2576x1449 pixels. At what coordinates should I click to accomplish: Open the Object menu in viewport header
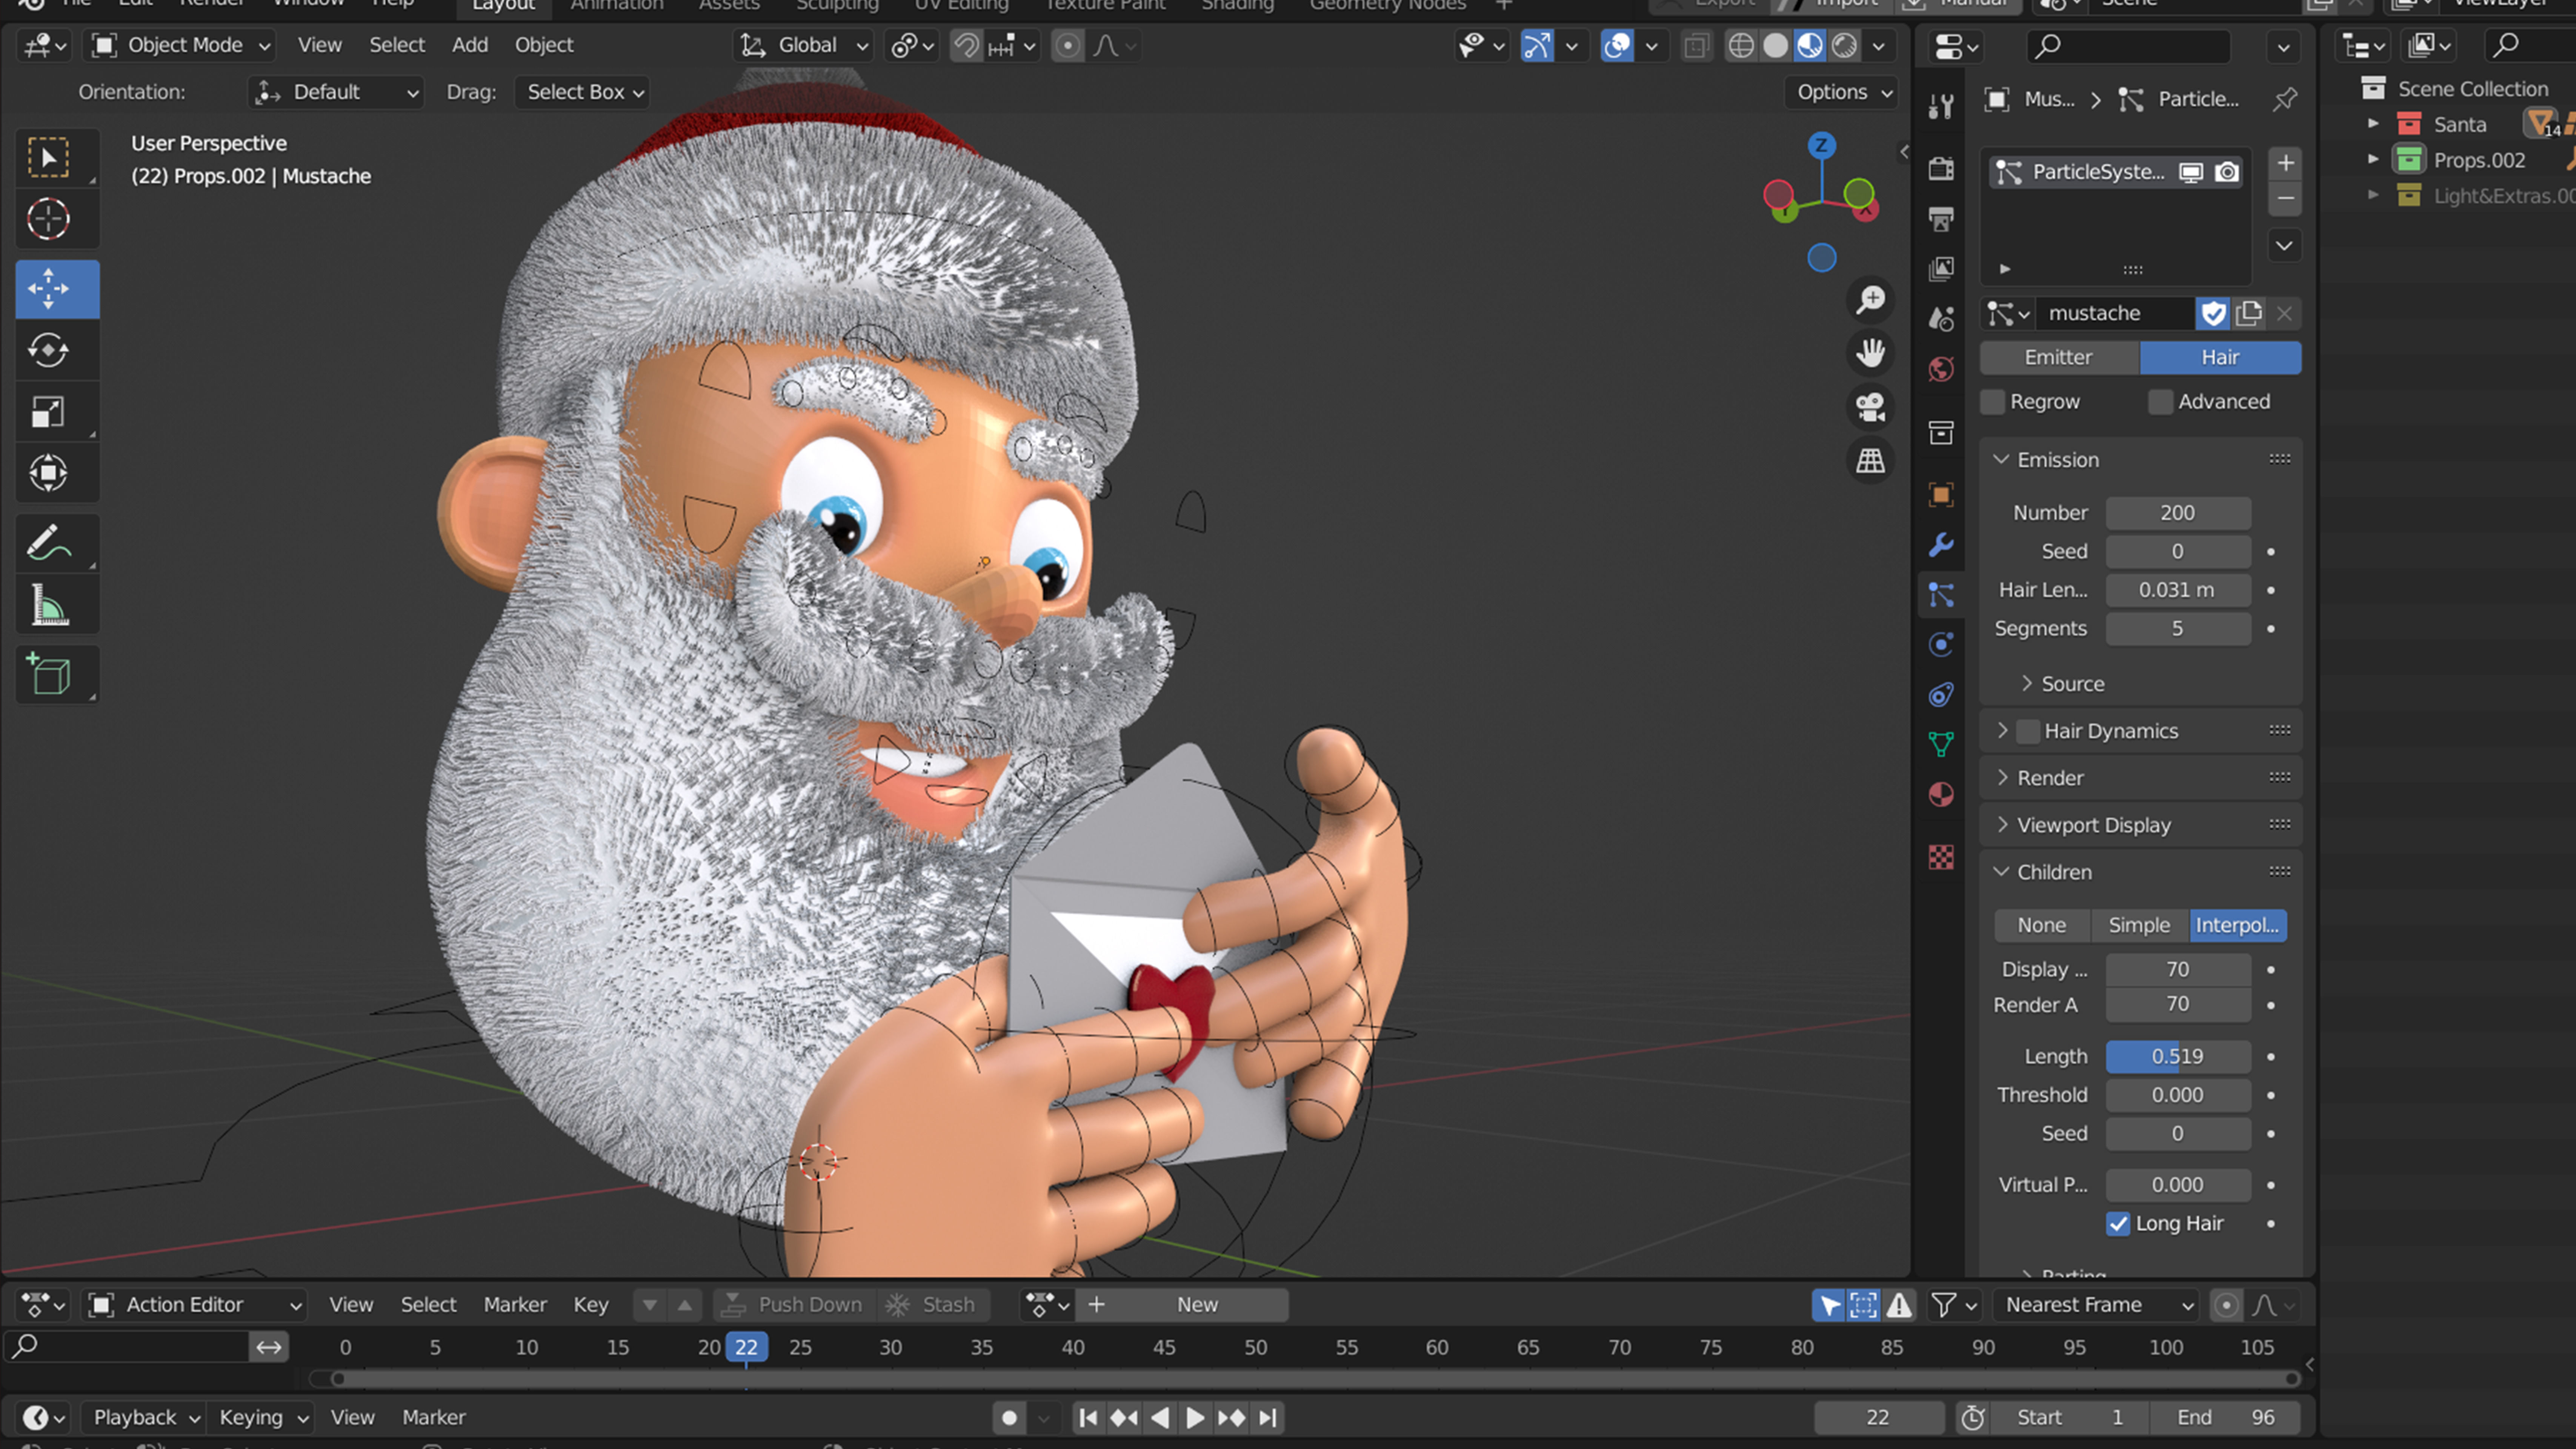tap(544, 45)
